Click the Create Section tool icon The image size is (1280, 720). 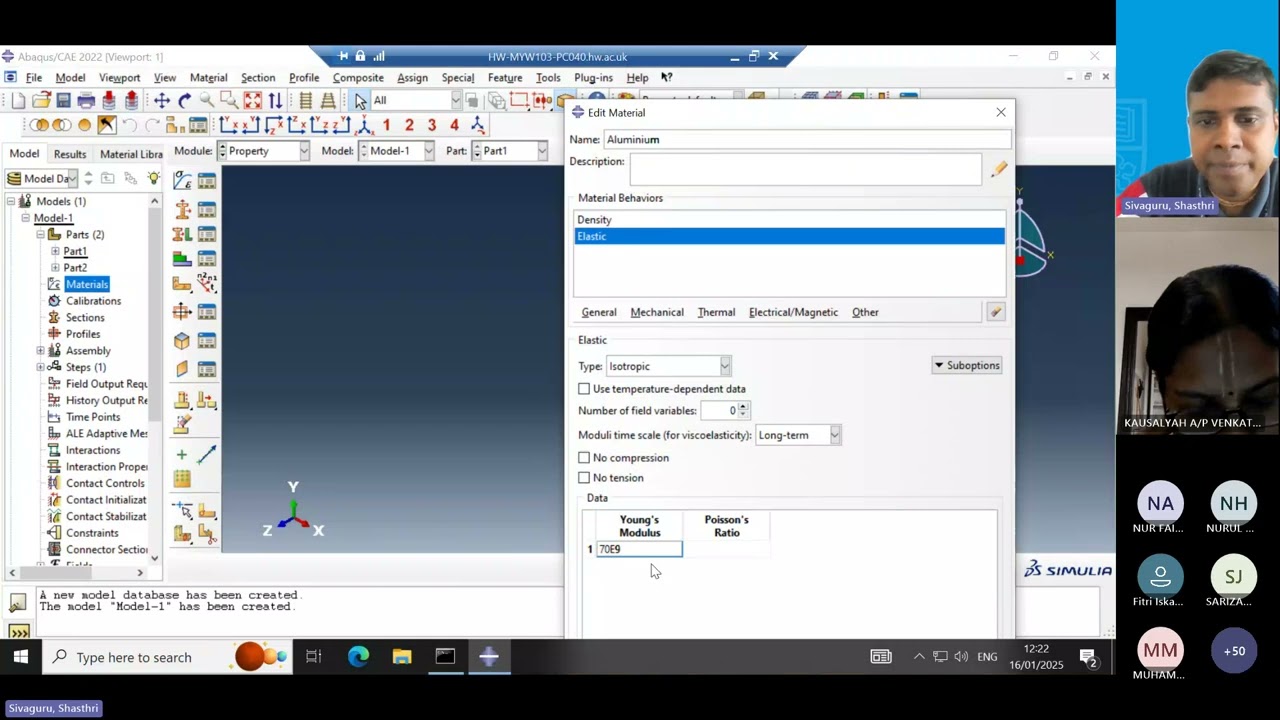[x=182, y=210]
